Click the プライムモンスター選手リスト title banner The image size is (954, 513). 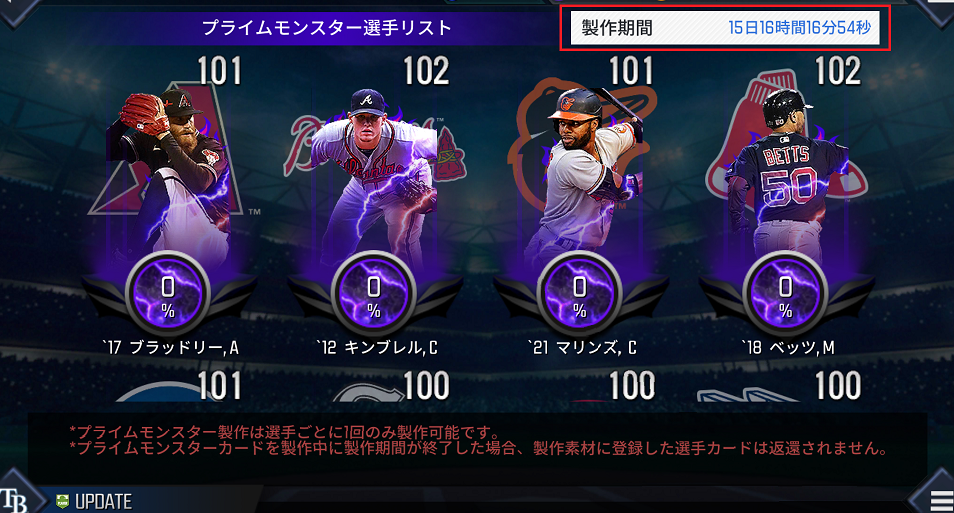327,28
